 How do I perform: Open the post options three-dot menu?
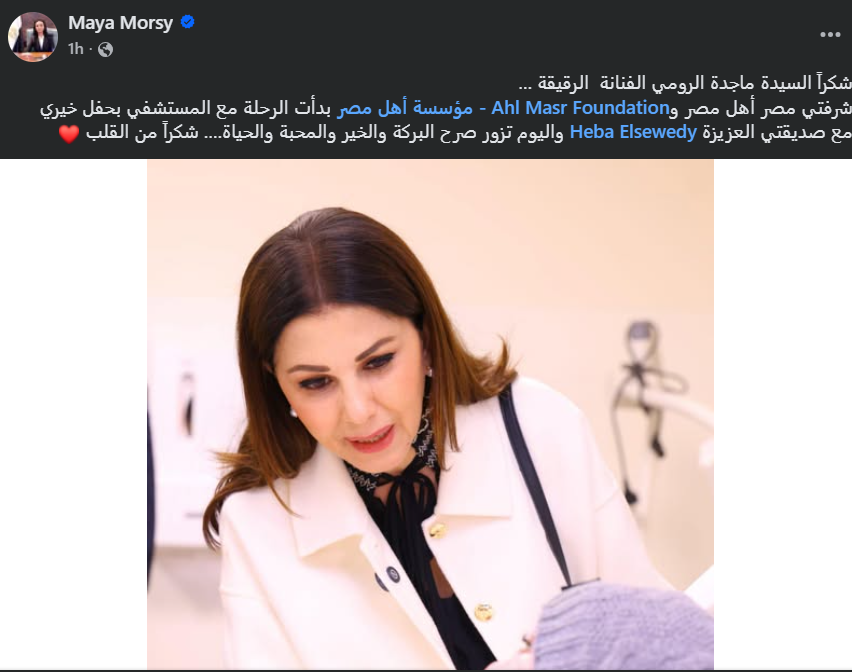[830, 35]
